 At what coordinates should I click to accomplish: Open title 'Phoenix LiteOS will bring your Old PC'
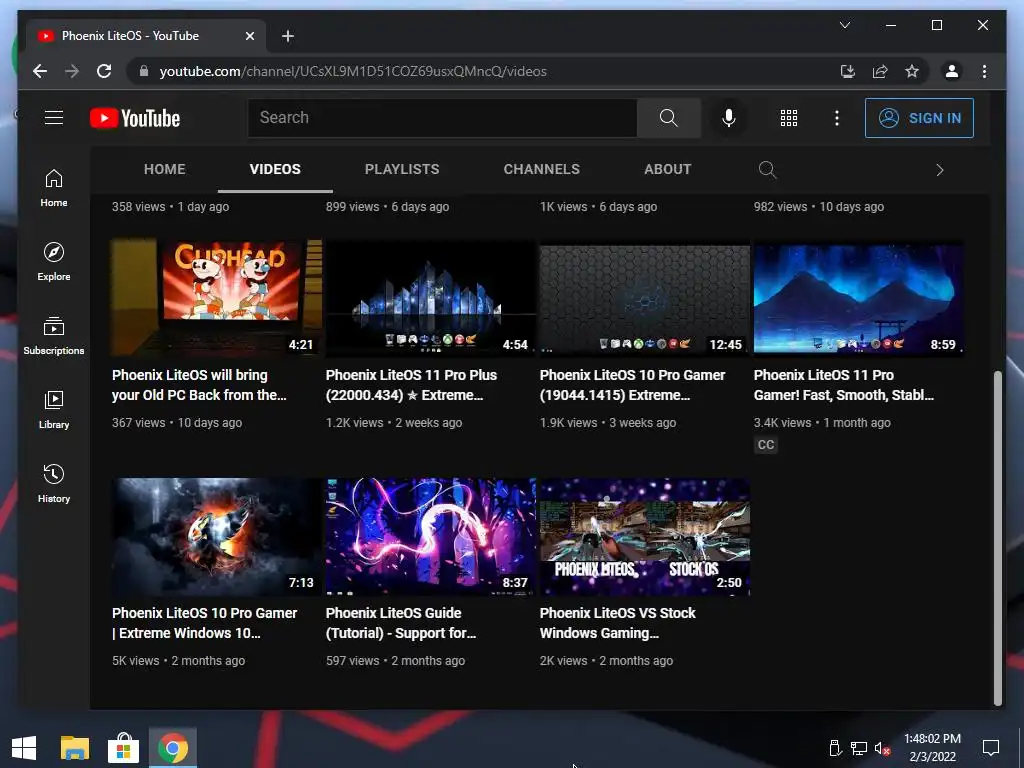point(199,385)
